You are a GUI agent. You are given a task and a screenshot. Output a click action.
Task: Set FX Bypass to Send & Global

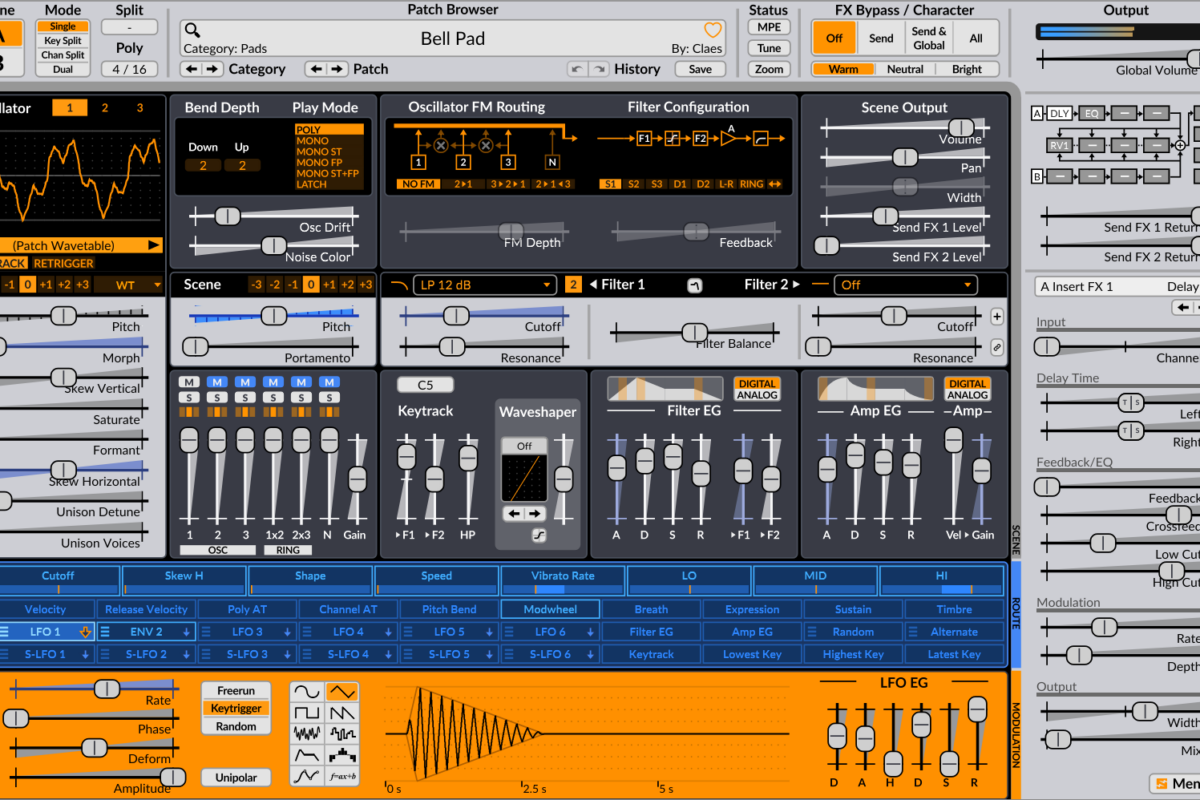click(x=928, y=38)
